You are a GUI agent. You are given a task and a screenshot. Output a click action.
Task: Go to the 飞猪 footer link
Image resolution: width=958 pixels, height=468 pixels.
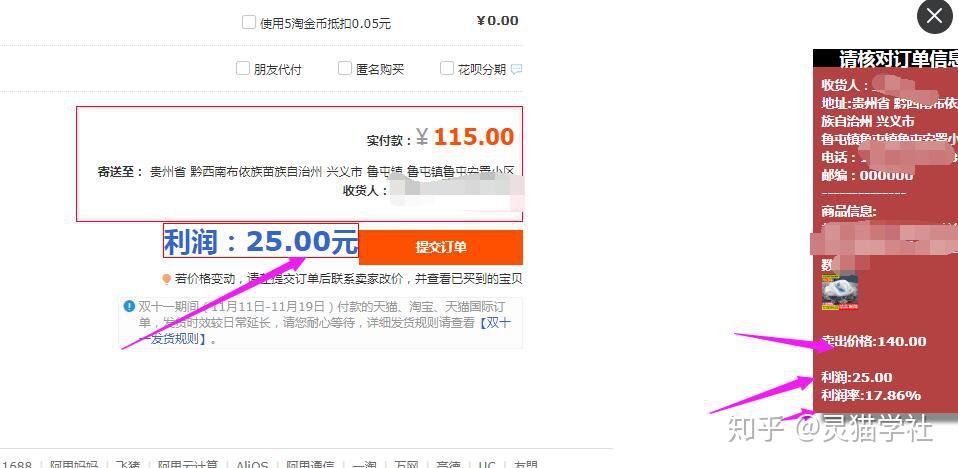[x=128, y=465]
